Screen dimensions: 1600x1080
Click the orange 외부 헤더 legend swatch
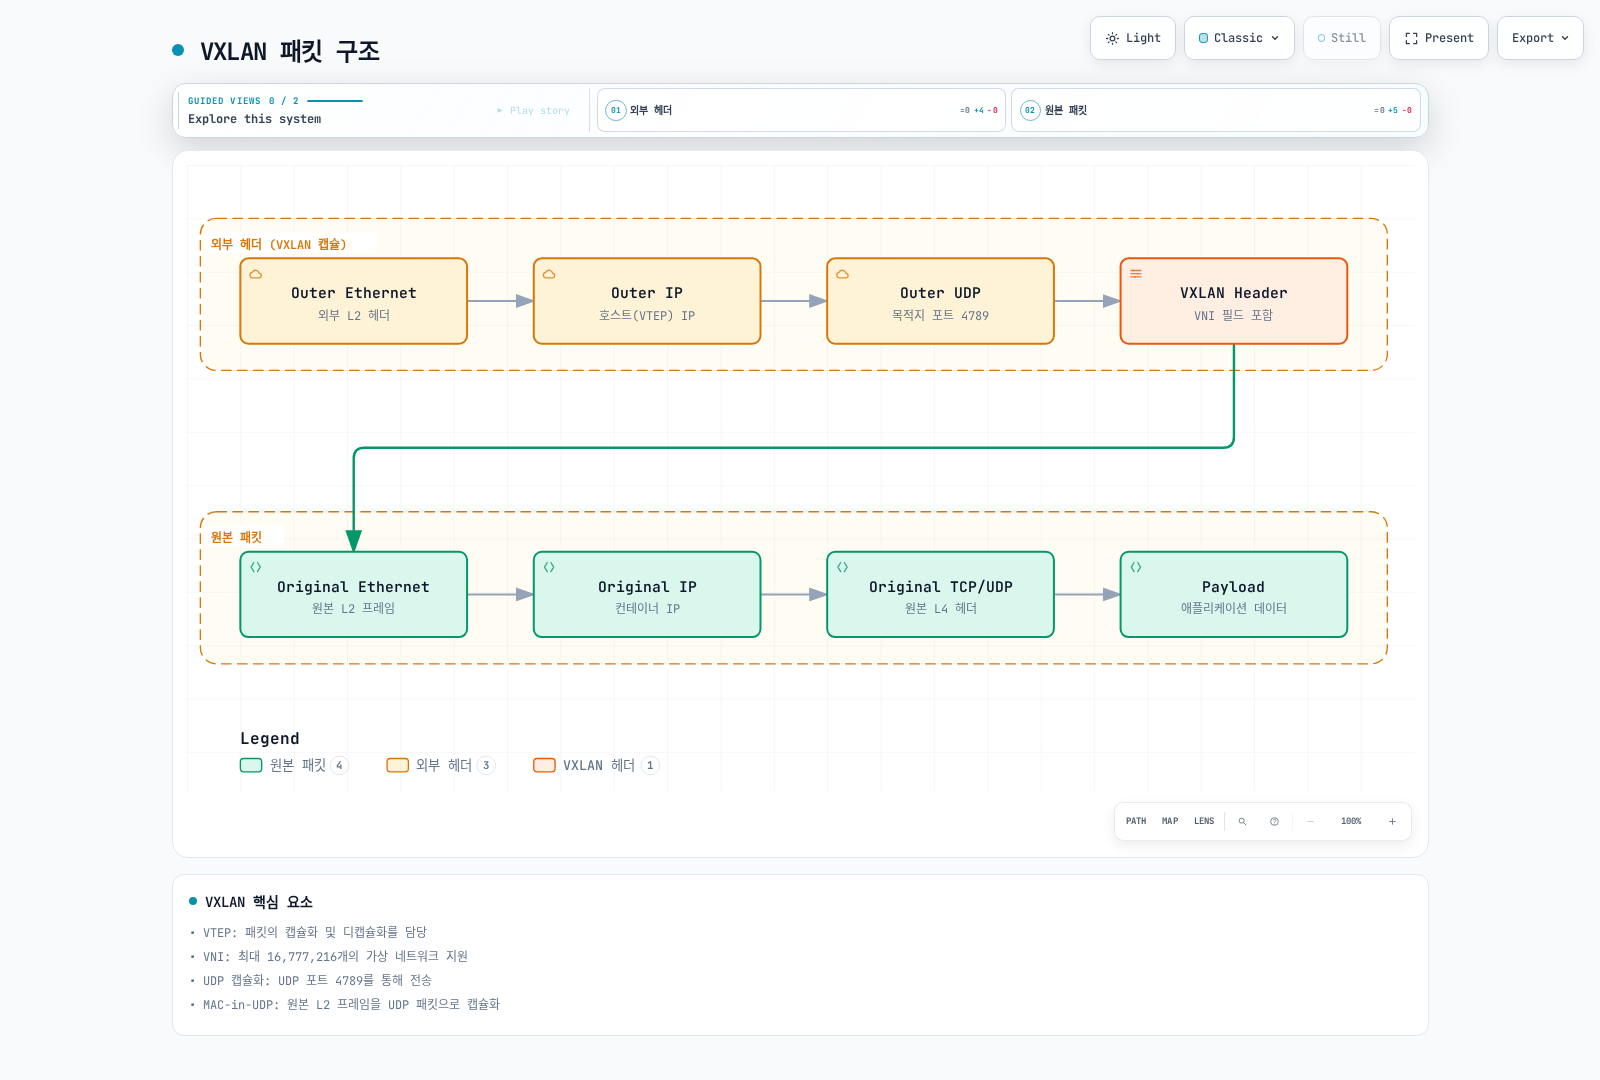pyautogui.click(x=398, y=765)
